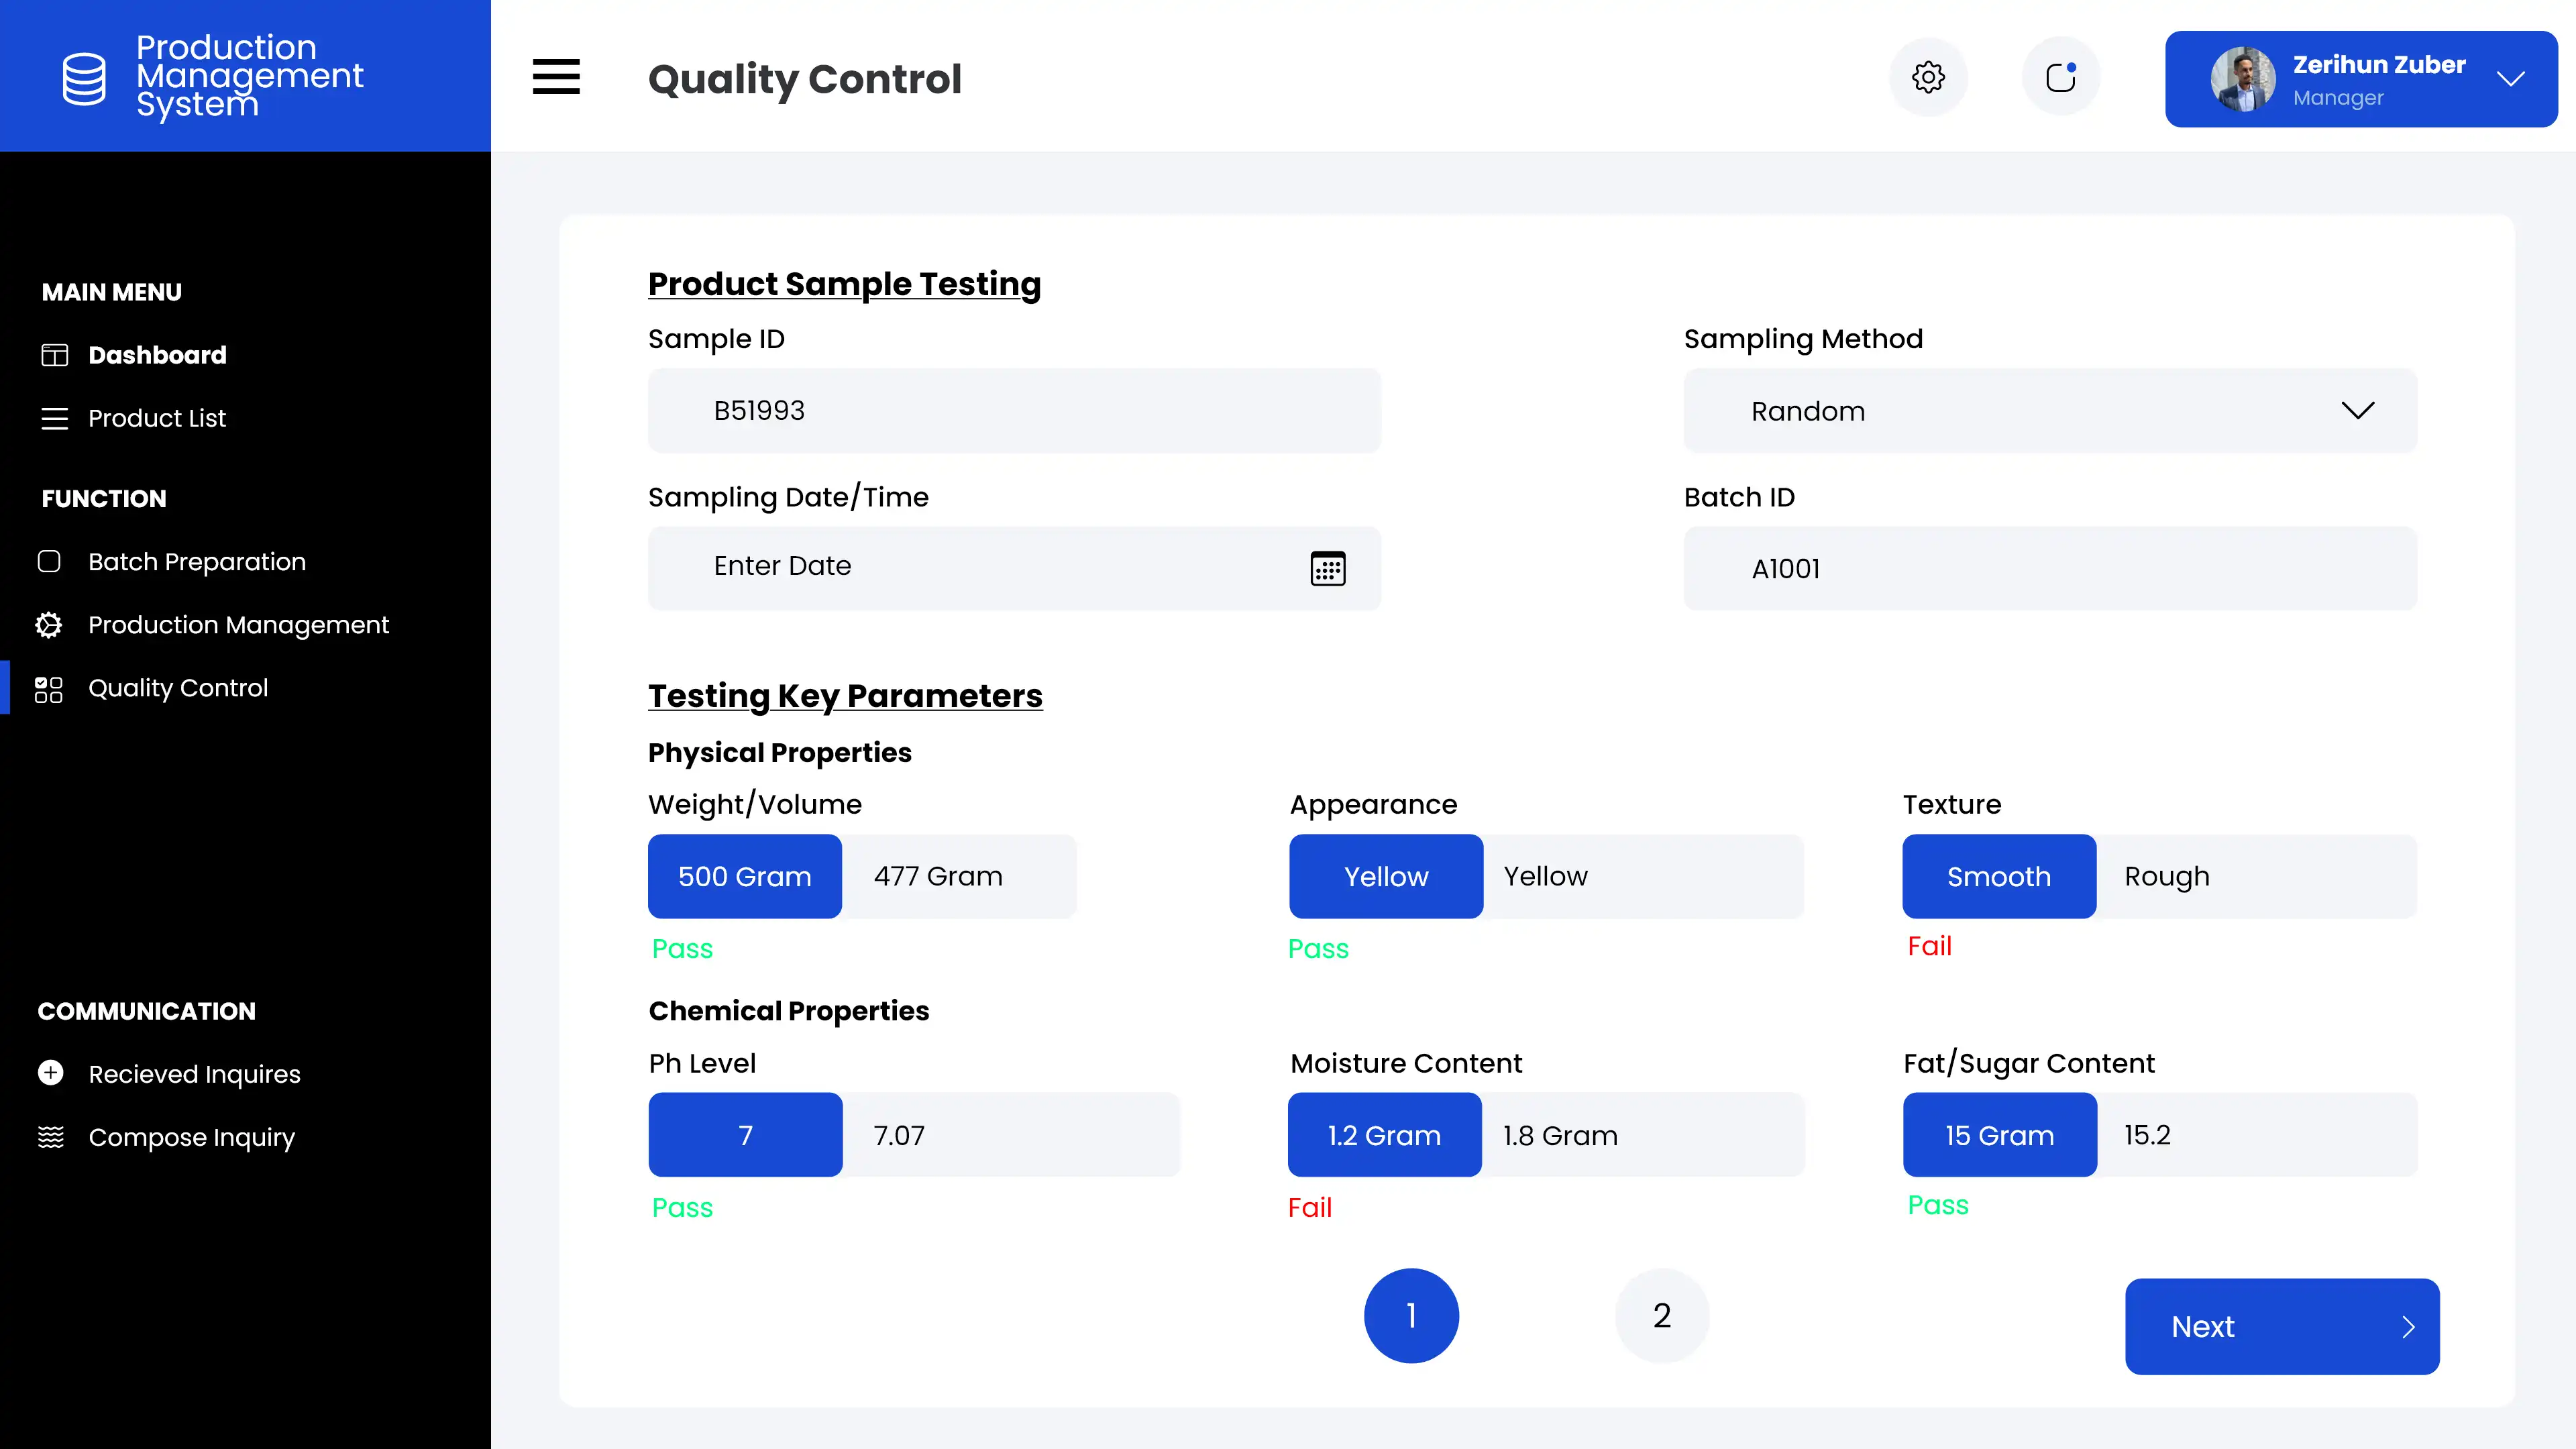Open Product List from the sidebar

157,418
